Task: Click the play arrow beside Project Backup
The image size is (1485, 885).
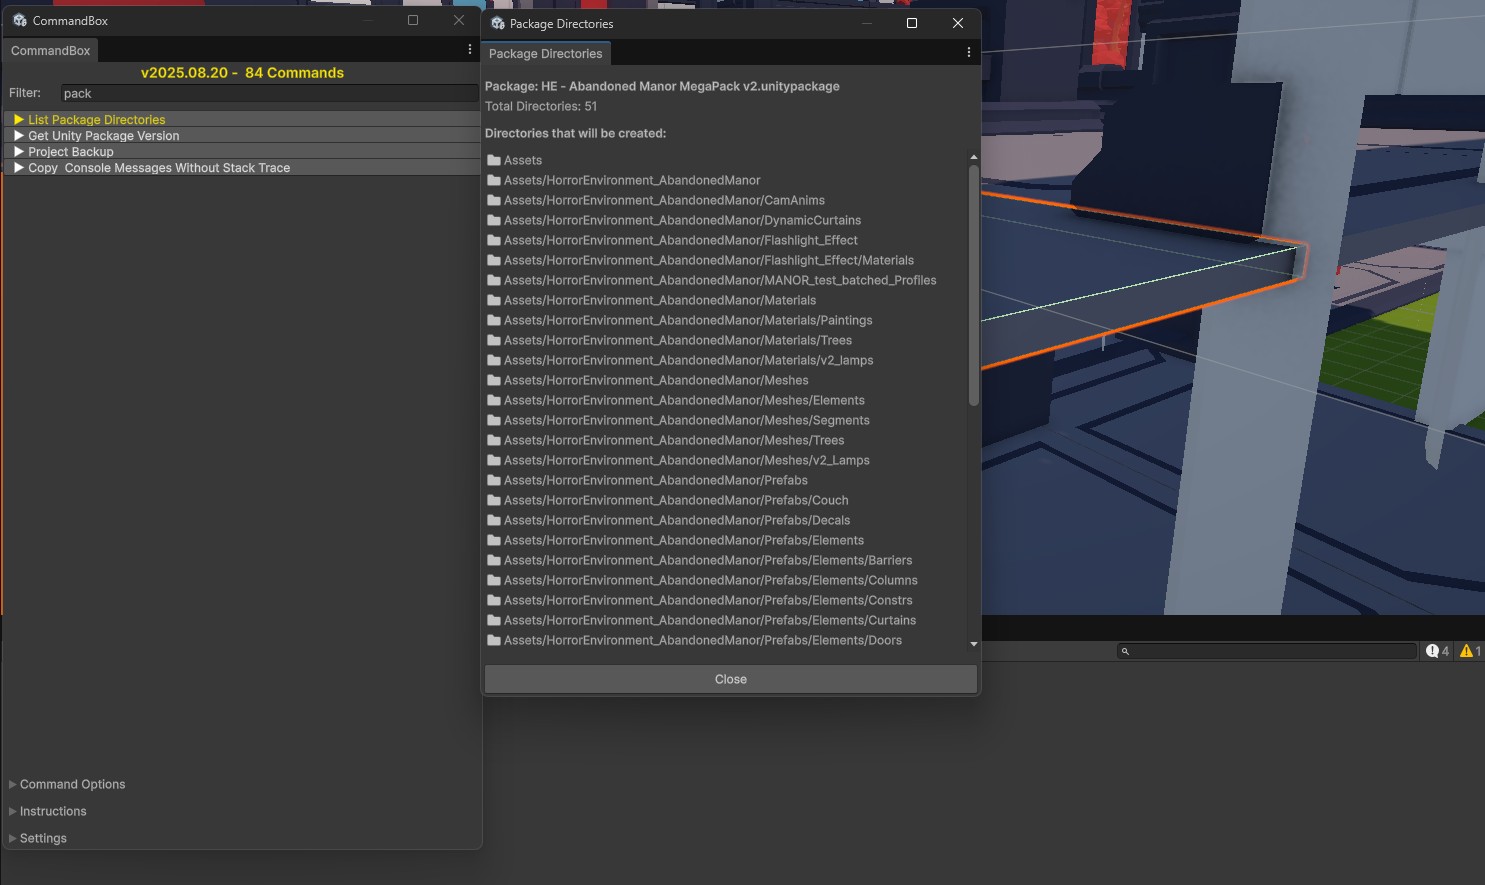Action: pos(19,152)
